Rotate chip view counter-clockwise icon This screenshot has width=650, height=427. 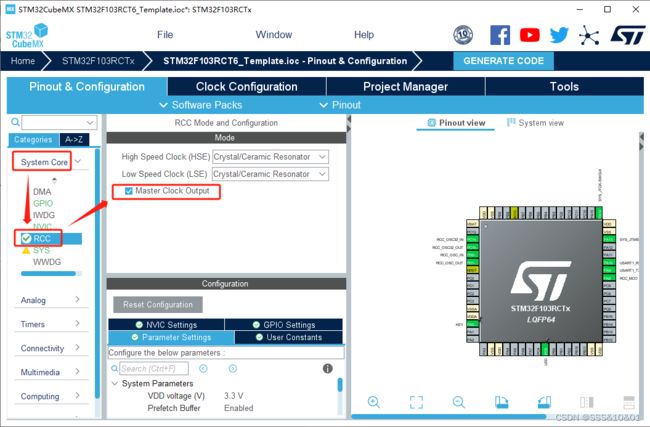click(544, 402)
